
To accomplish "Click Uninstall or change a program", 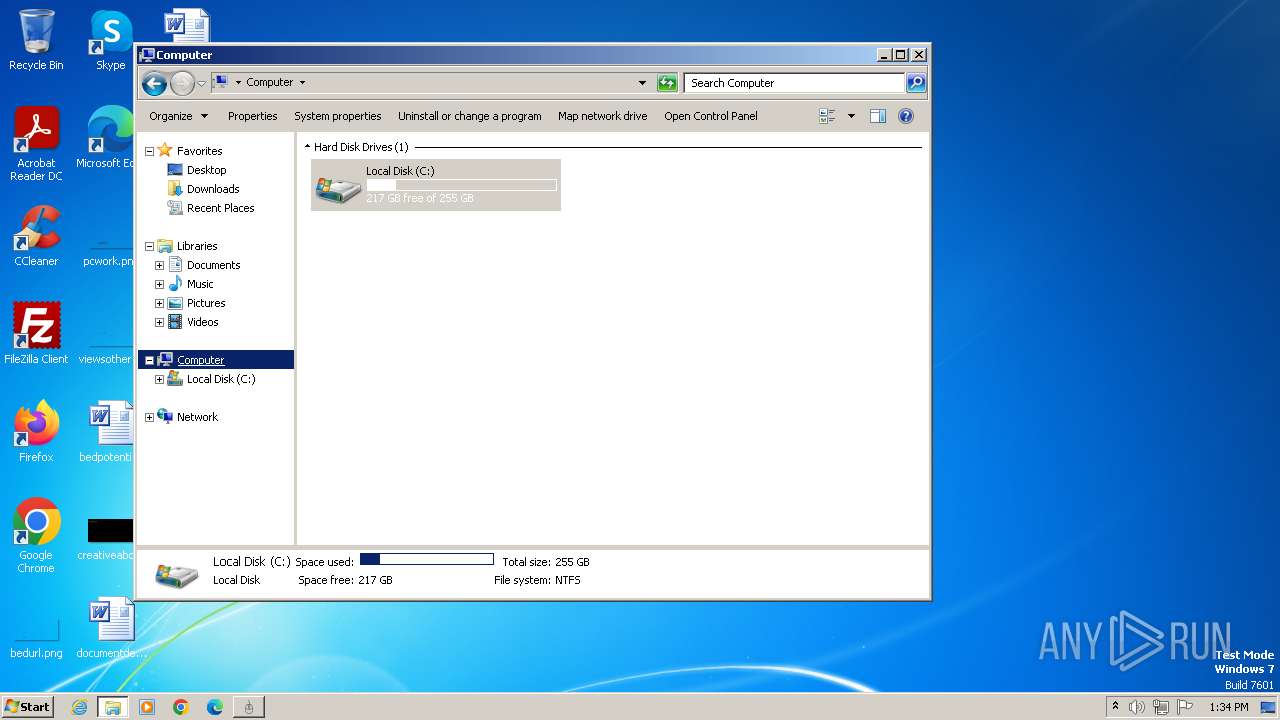I will [x=470, y=116].
